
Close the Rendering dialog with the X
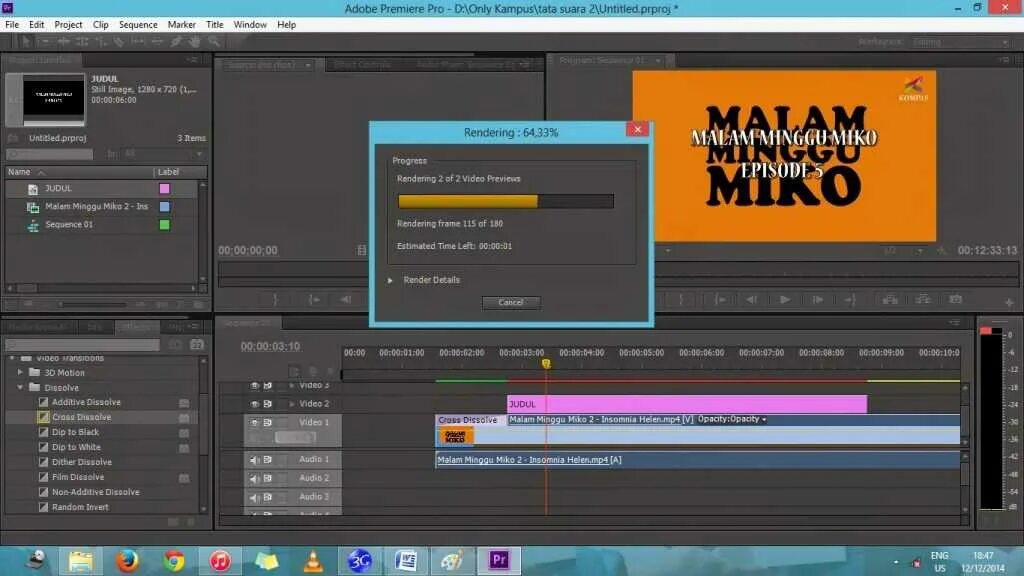click(637, 129)
